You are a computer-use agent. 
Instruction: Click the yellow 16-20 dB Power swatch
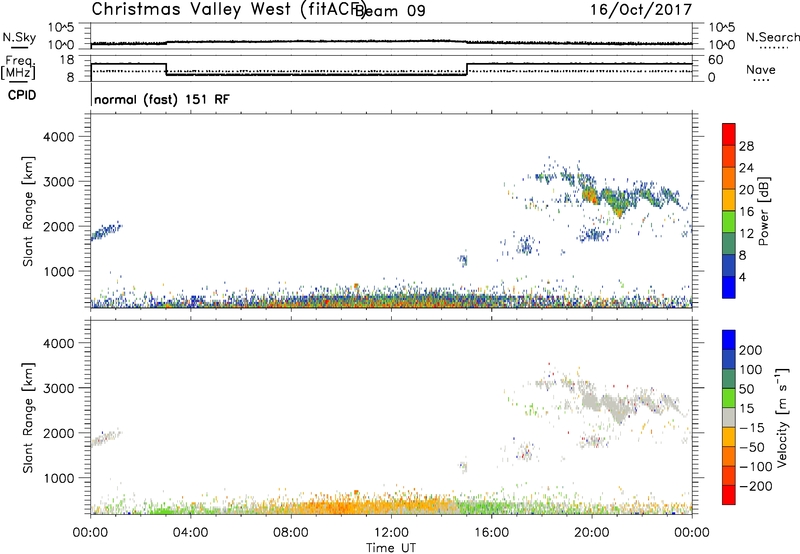point(729,200)
